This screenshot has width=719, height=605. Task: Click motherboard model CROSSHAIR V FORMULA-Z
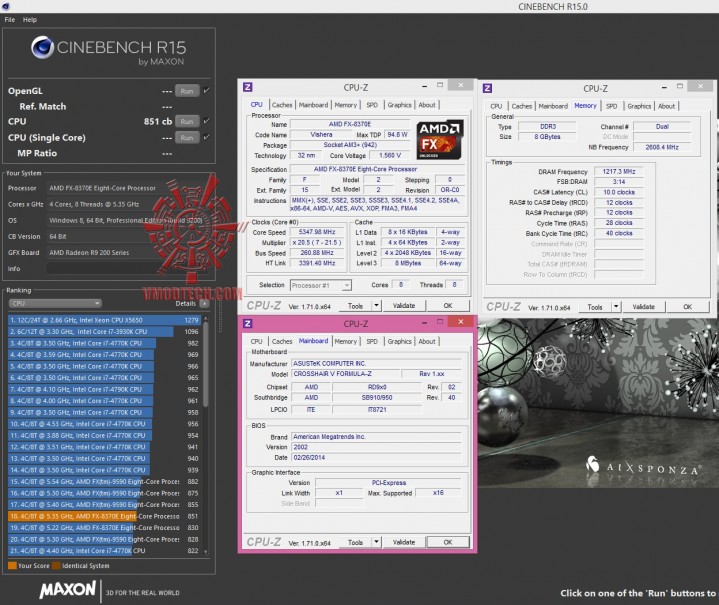[x=346, y=374]
